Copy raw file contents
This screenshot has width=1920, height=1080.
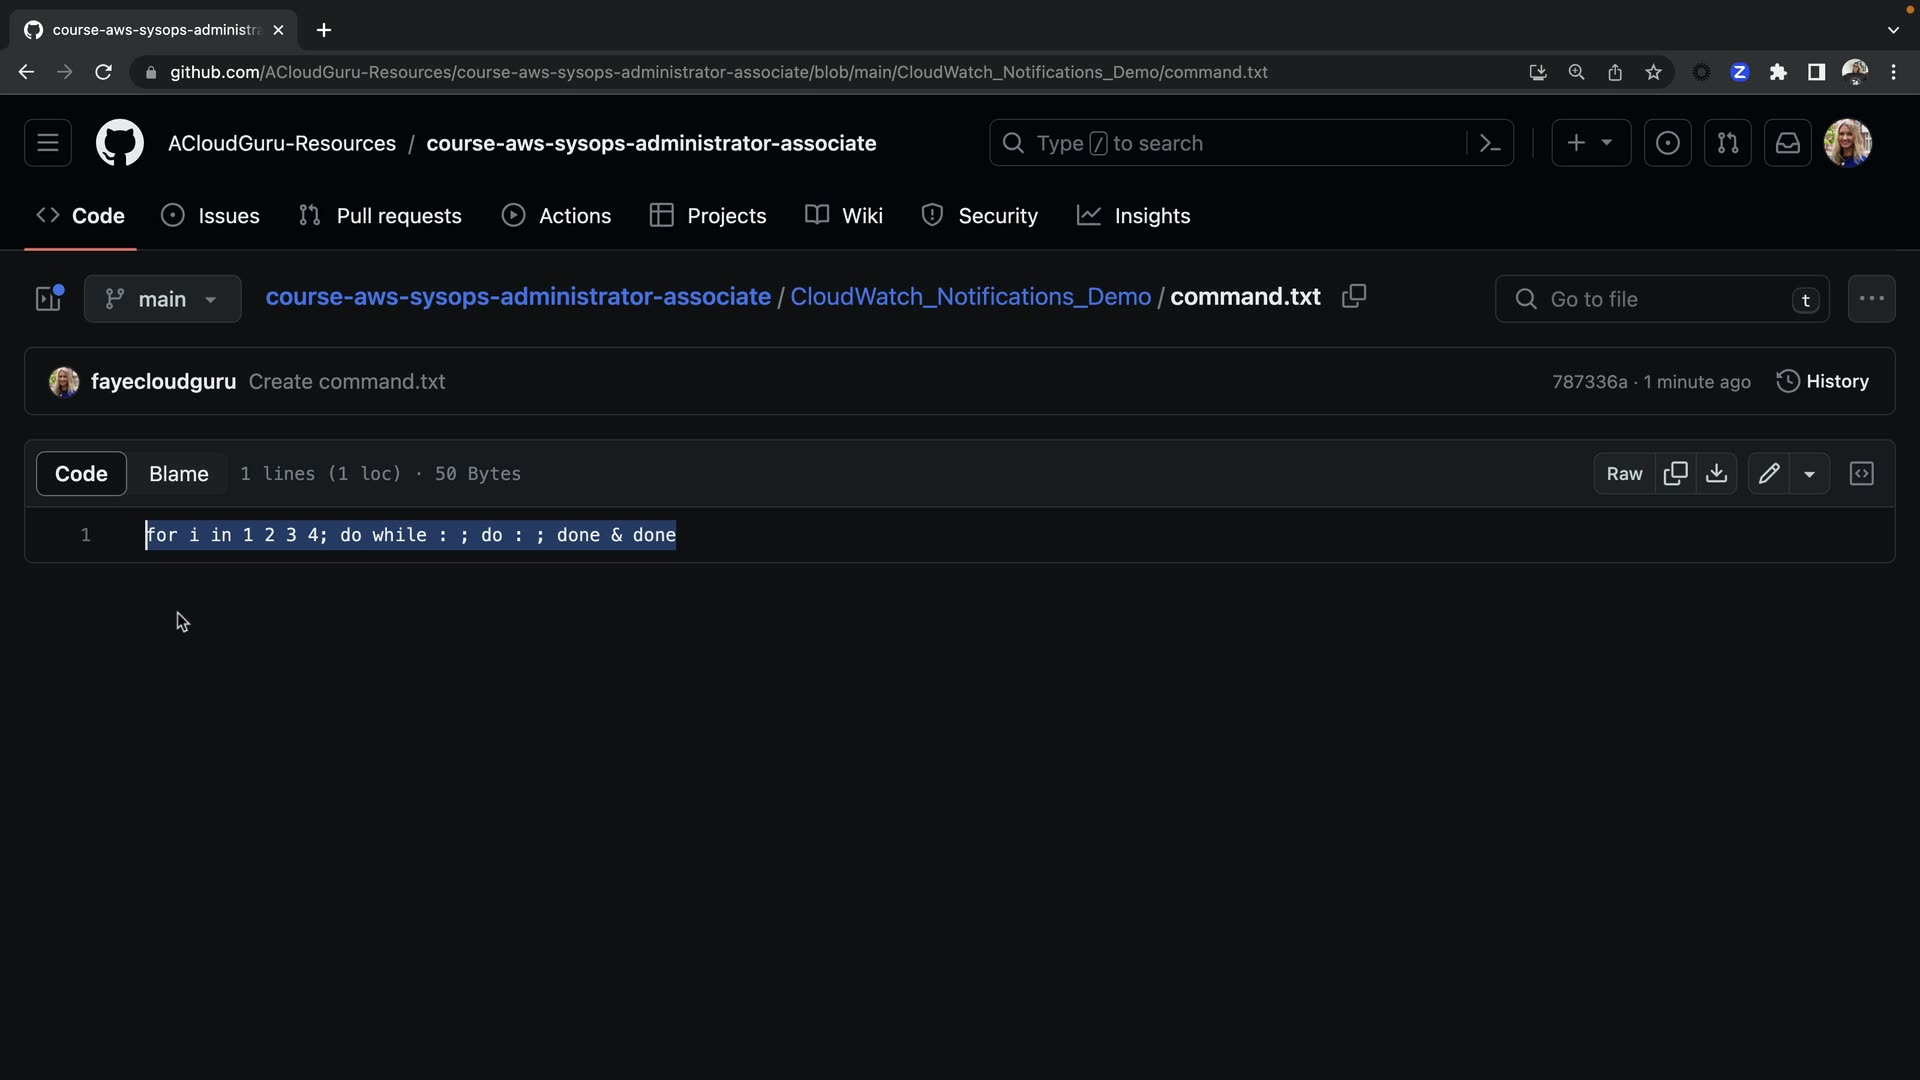(x=1676, y=474)
